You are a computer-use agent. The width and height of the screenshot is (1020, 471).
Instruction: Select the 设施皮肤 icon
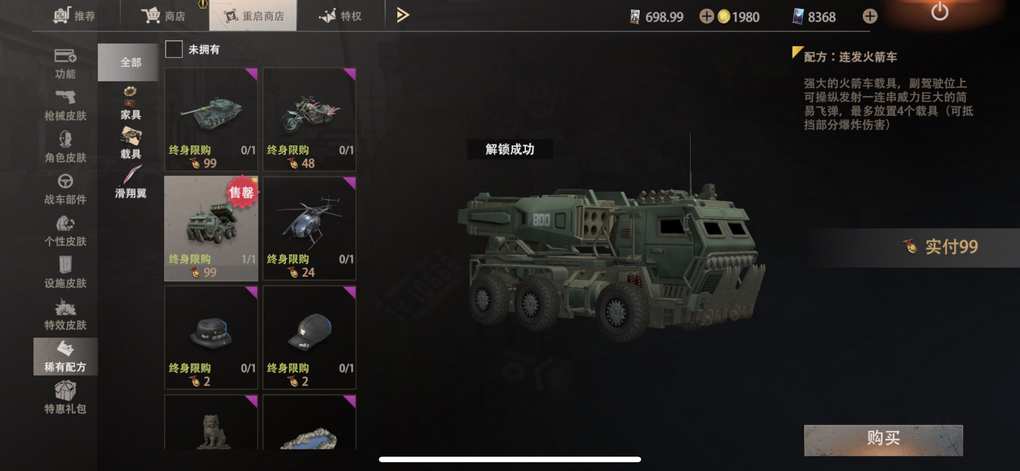coord(65,265)
